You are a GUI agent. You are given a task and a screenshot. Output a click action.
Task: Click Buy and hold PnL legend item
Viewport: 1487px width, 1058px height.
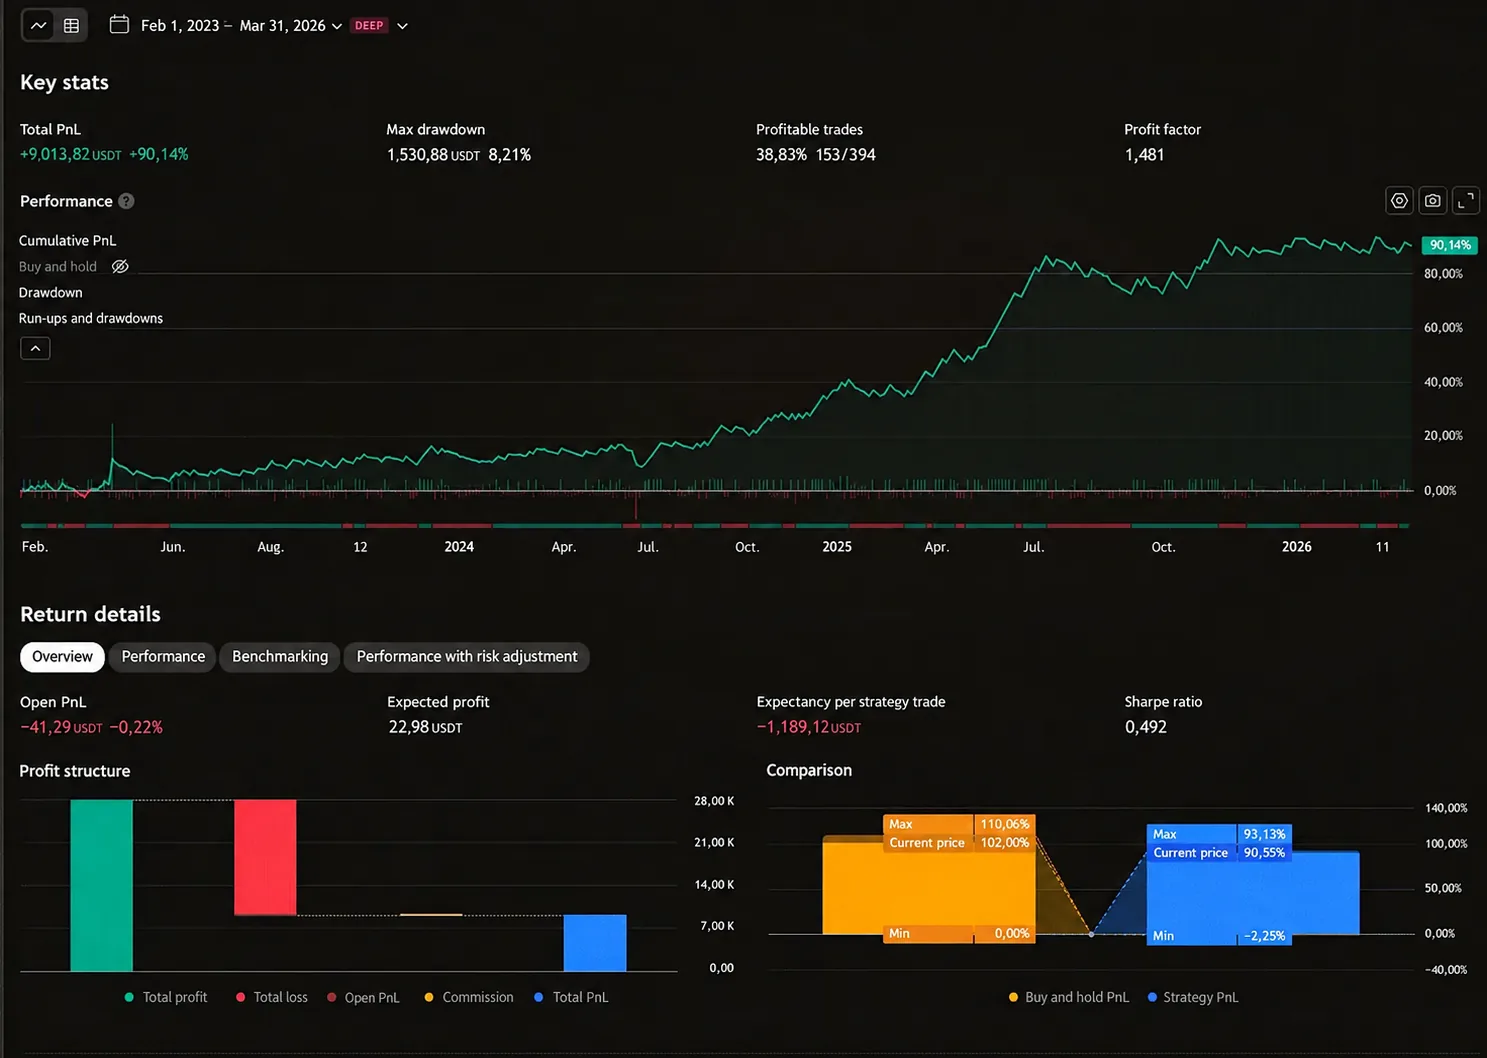1068,998
